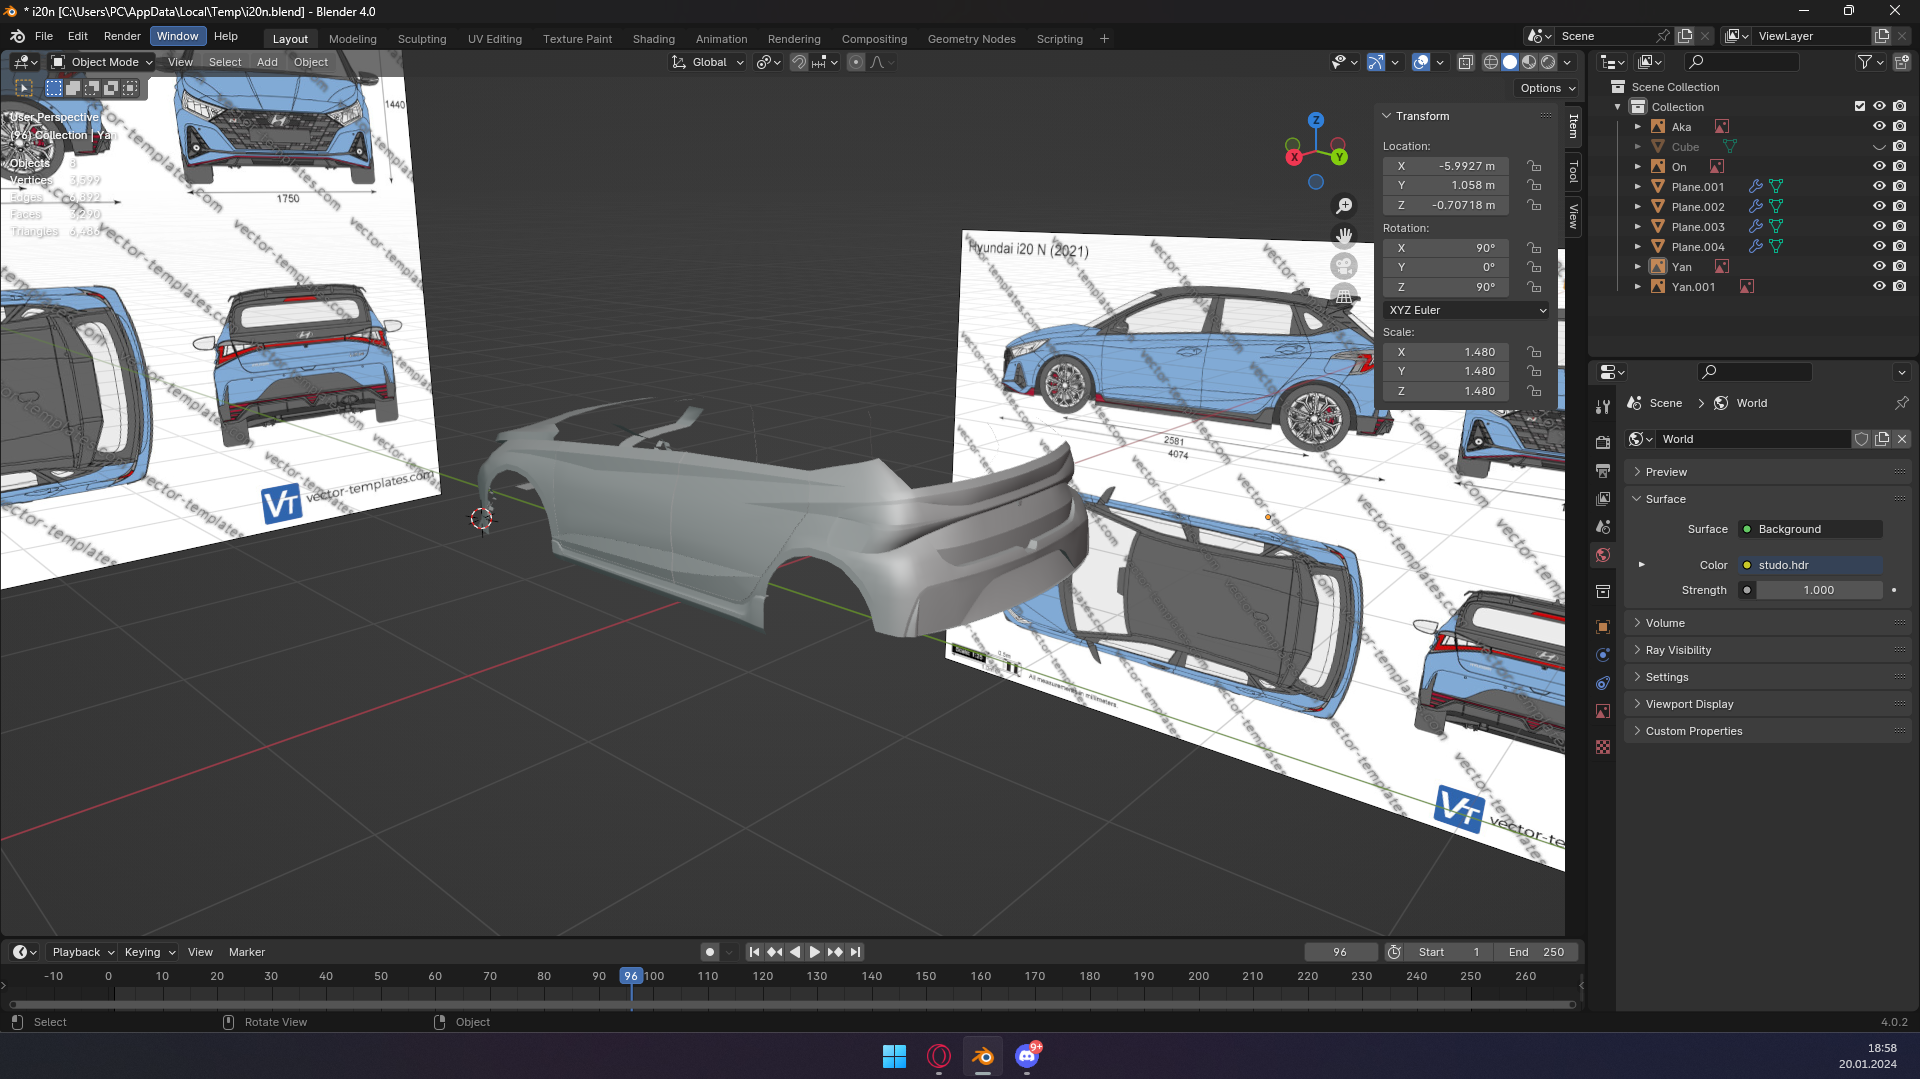The height and width of the screenshot is (1079, 1920).
Task: Play the animation forward
Action: pos(814,952)
